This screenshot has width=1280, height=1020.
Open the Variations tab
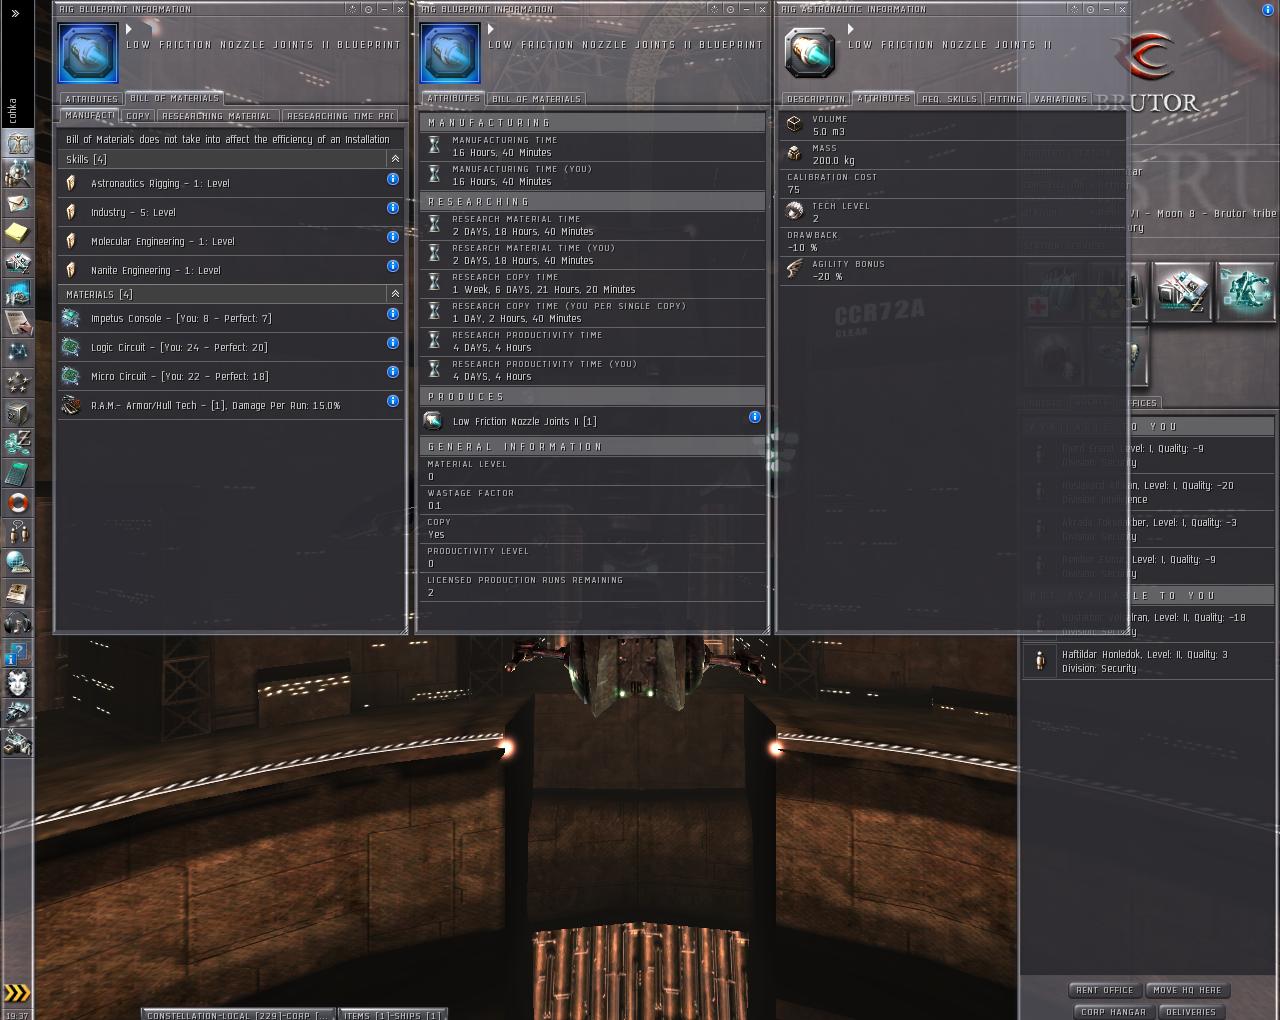tap(1060, 99)
